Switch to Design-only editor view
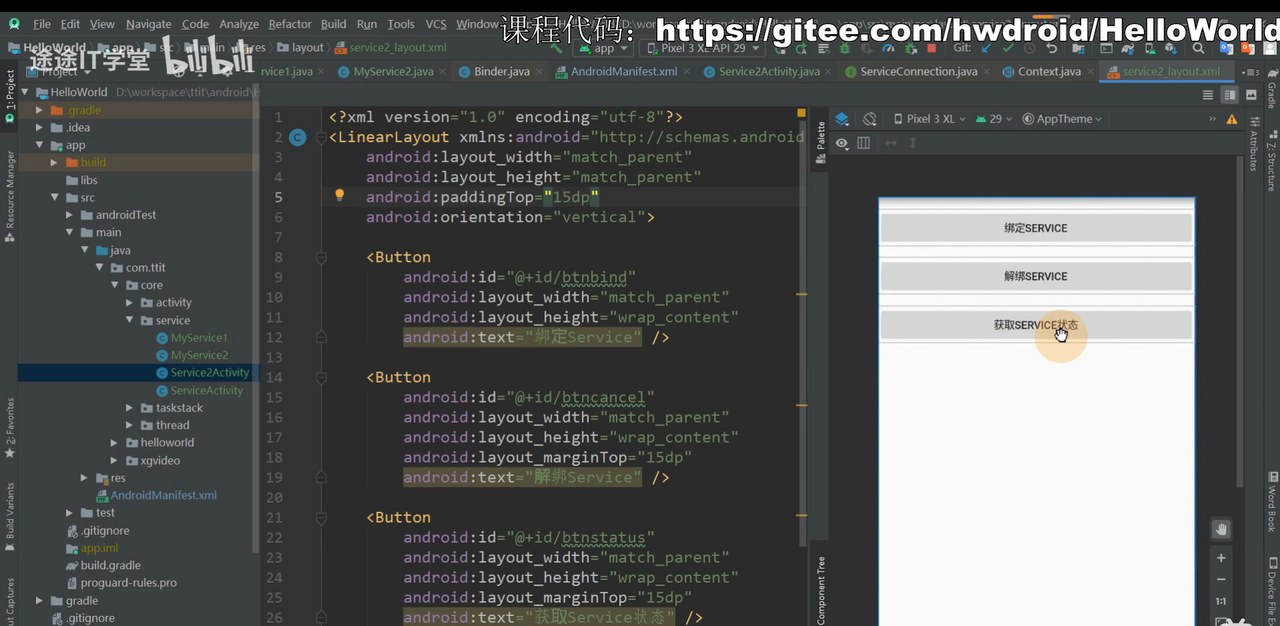The width and height of the screenshot is (1280, 626). [x=1250, y=95]
